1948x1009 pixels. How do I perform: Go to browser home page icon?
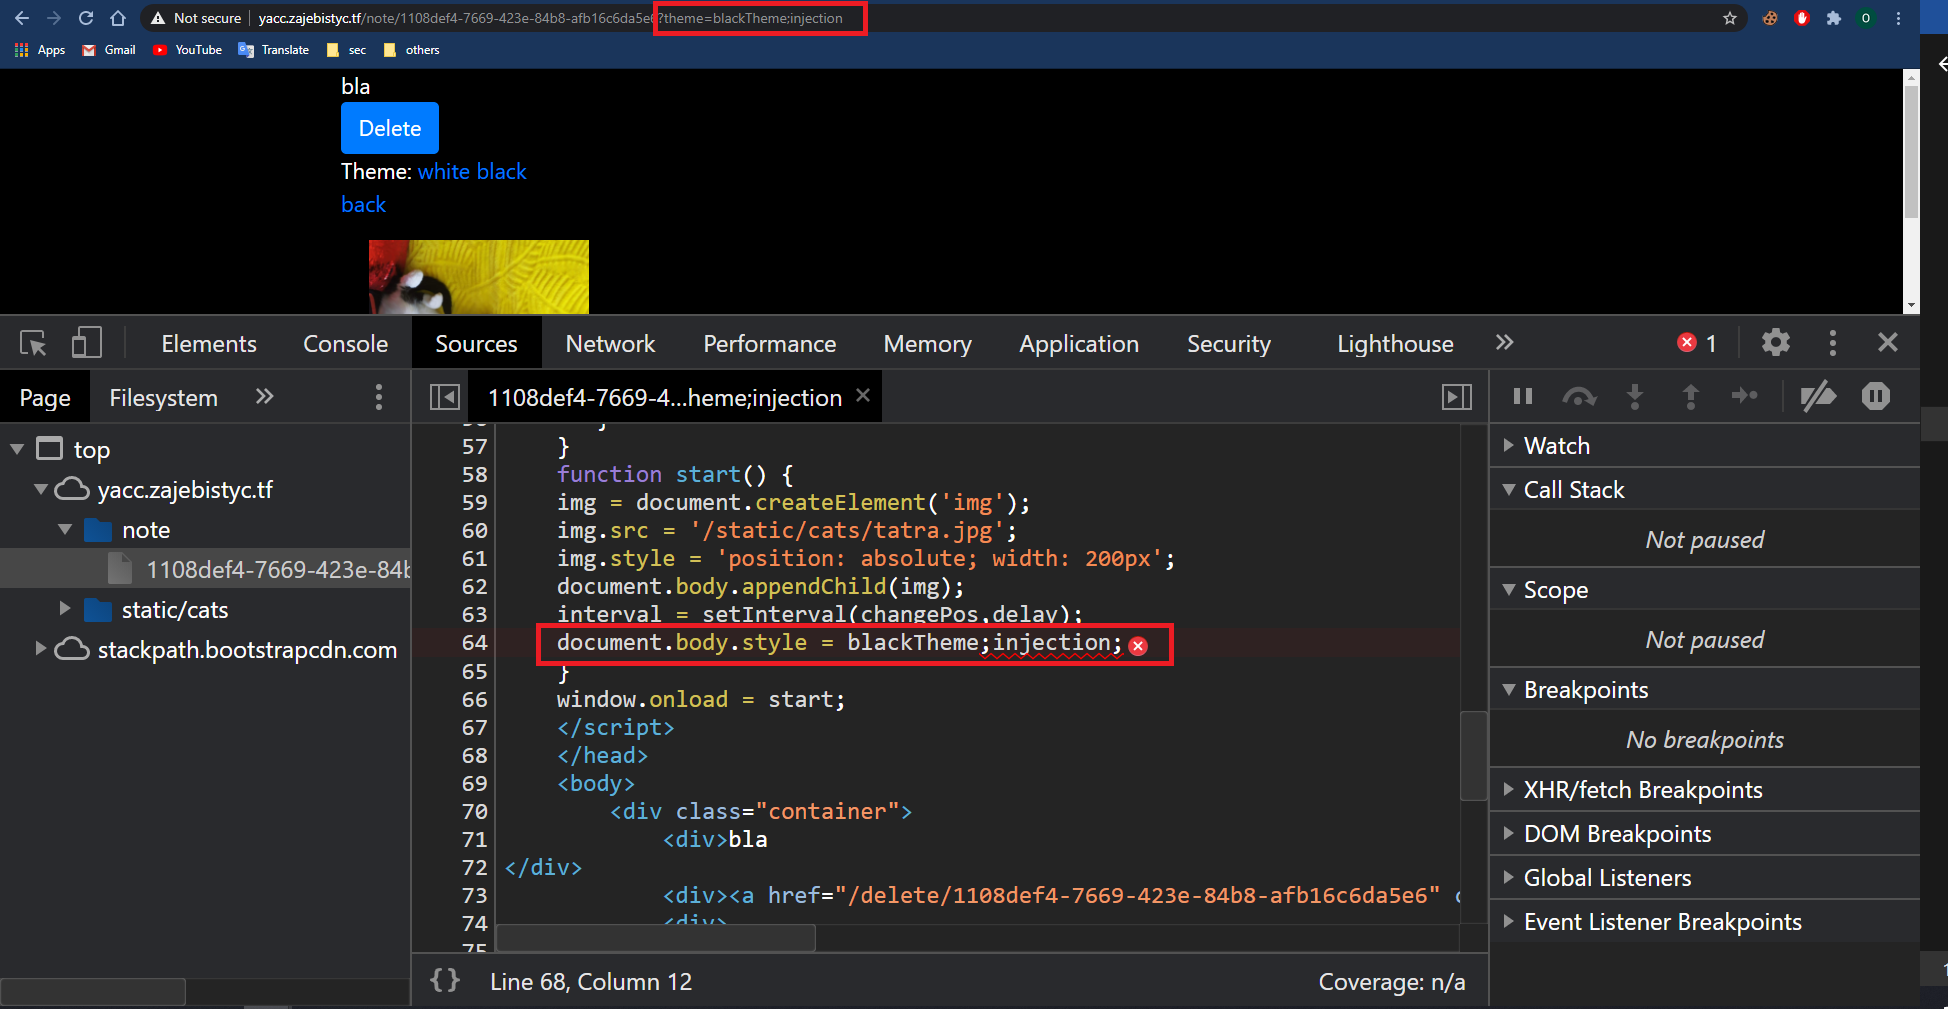[118, 18]
